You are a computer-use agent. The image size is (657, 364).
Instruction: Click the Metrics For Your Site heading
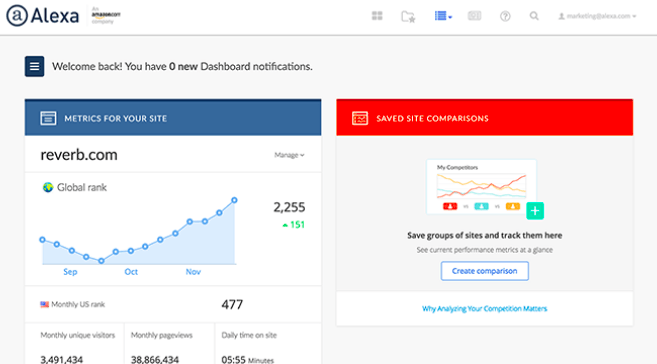115,119
